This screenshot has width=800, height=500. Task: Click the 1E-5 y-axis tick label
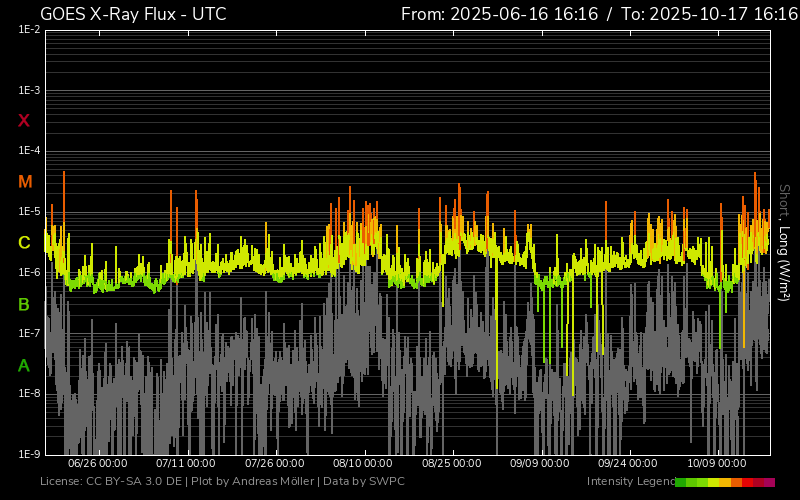29,212
